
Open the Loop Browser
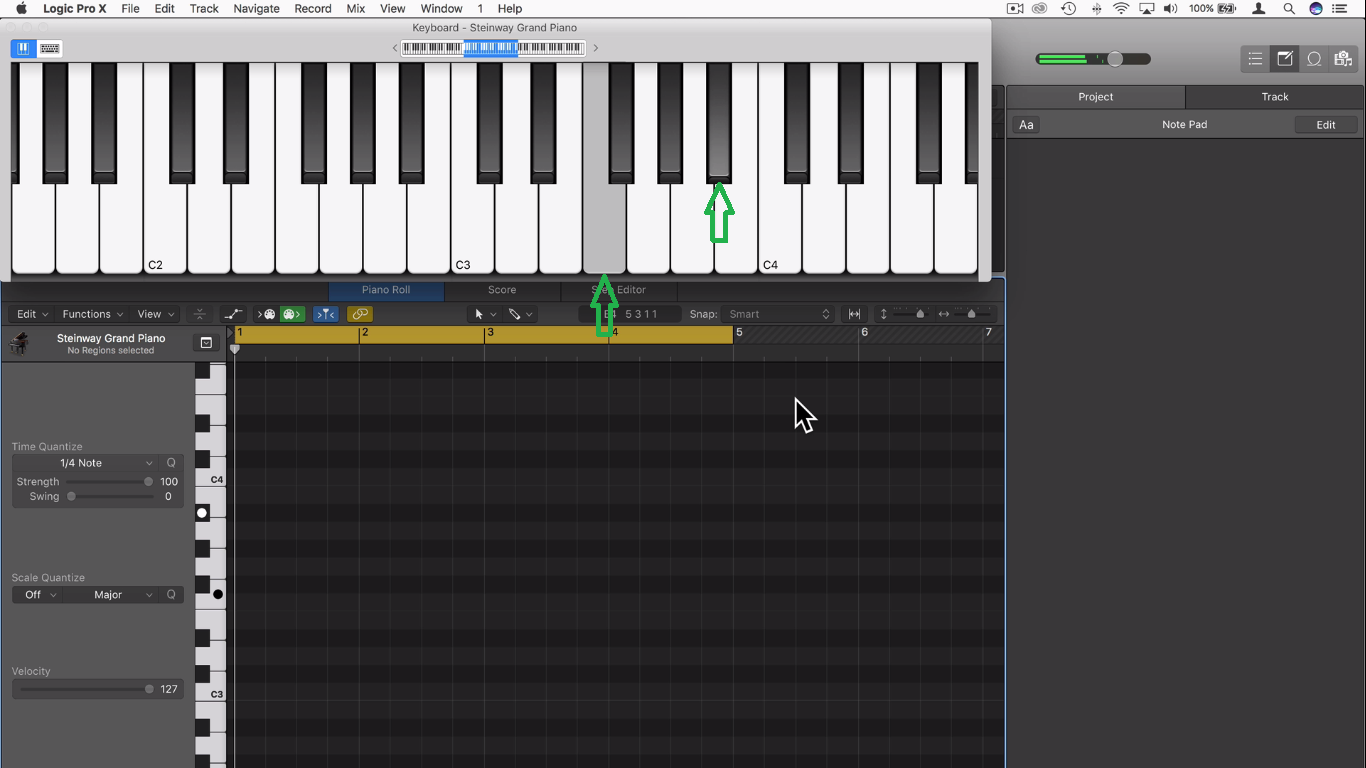[1314, 59]
